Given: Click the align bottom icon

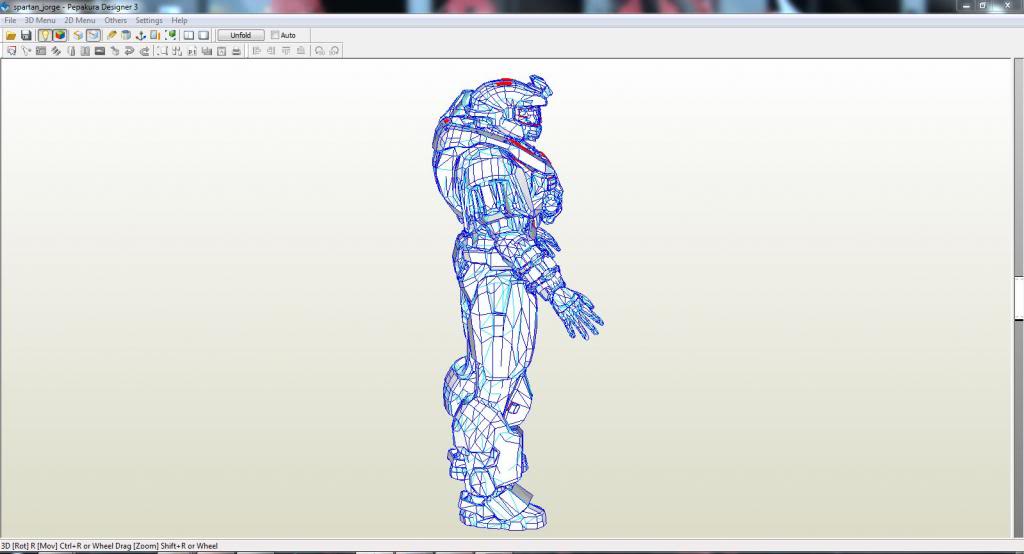Looking at the screenshot, I should (300, 51).
